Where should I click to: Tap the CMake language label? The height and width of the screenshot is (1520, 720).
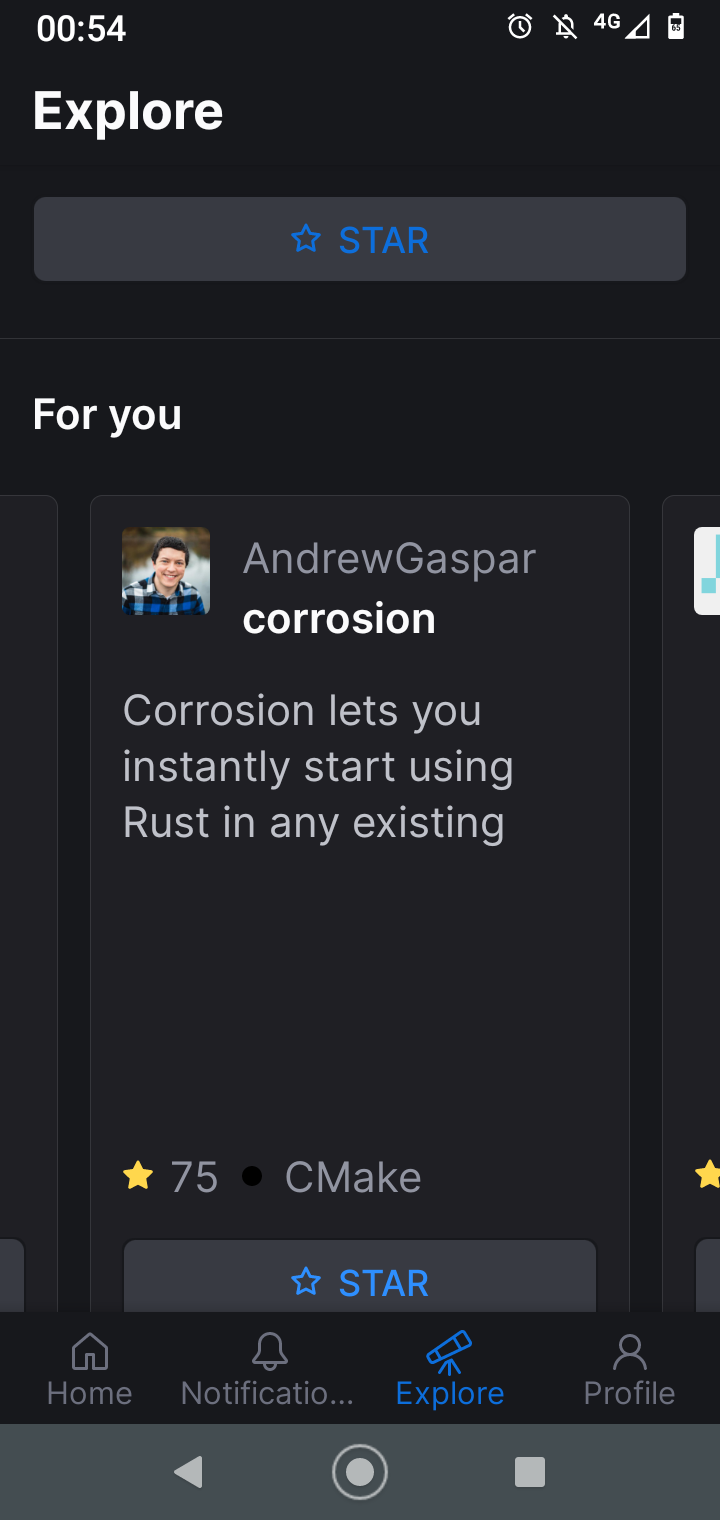[352, 1176]
